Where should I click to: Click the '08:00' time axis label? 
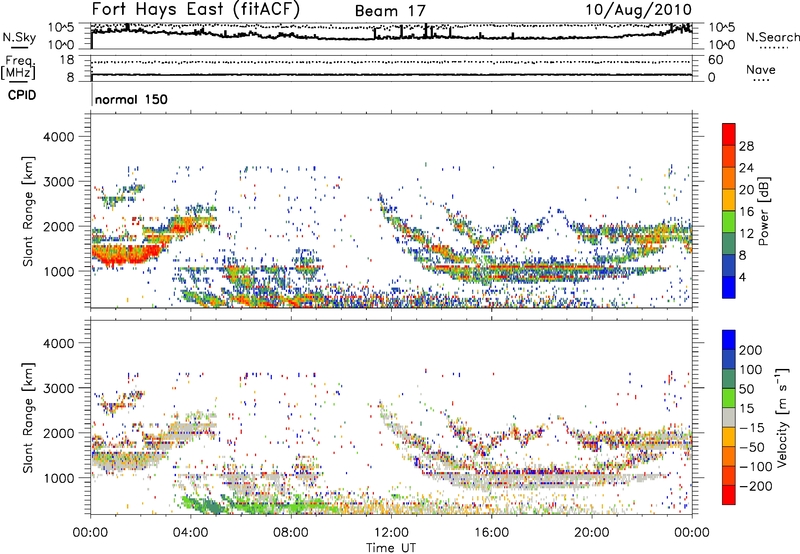(291, 533)
